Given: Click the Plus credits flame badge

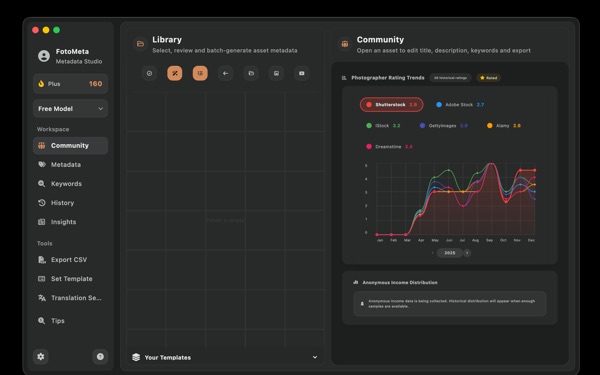Looking at the screenshot, I should pyautogui.click(x=70, y=84).
